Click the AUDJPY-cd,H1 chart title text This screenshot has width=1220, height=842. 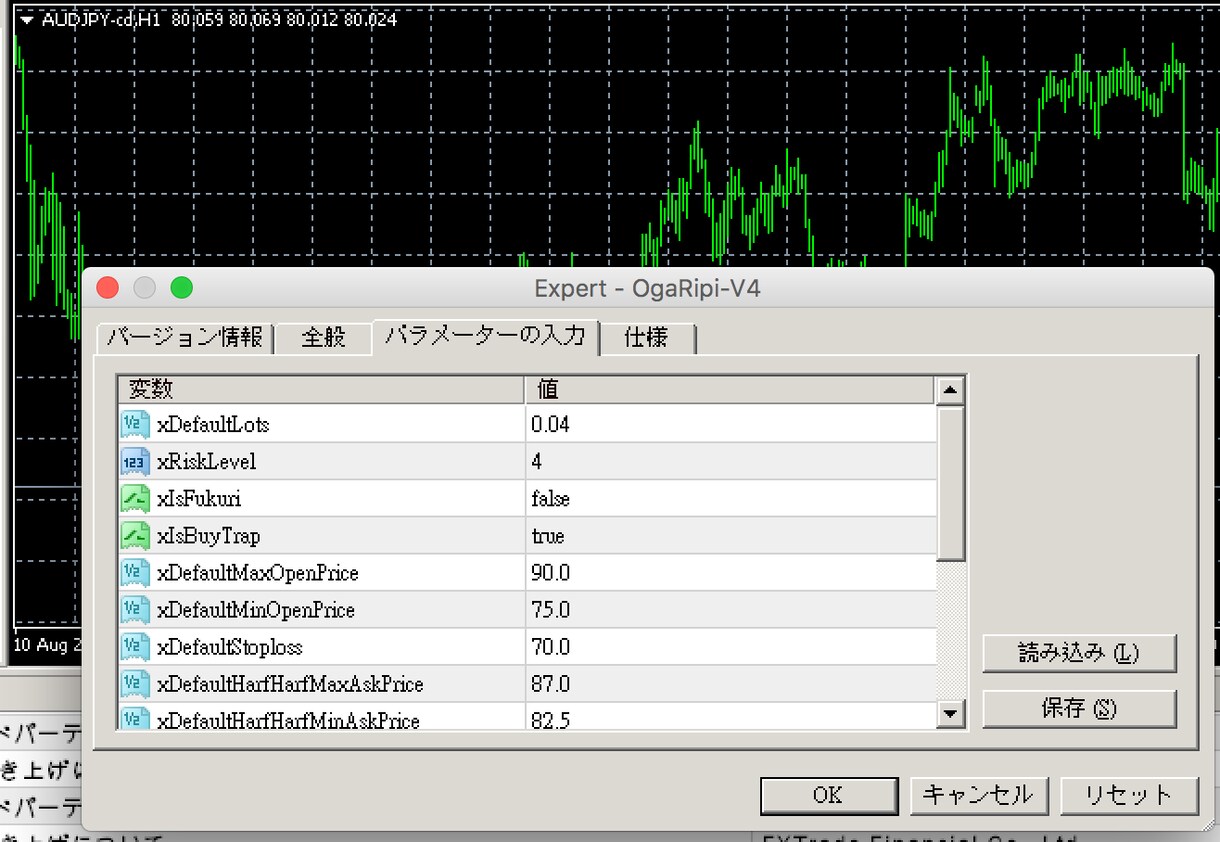(103, 20)
